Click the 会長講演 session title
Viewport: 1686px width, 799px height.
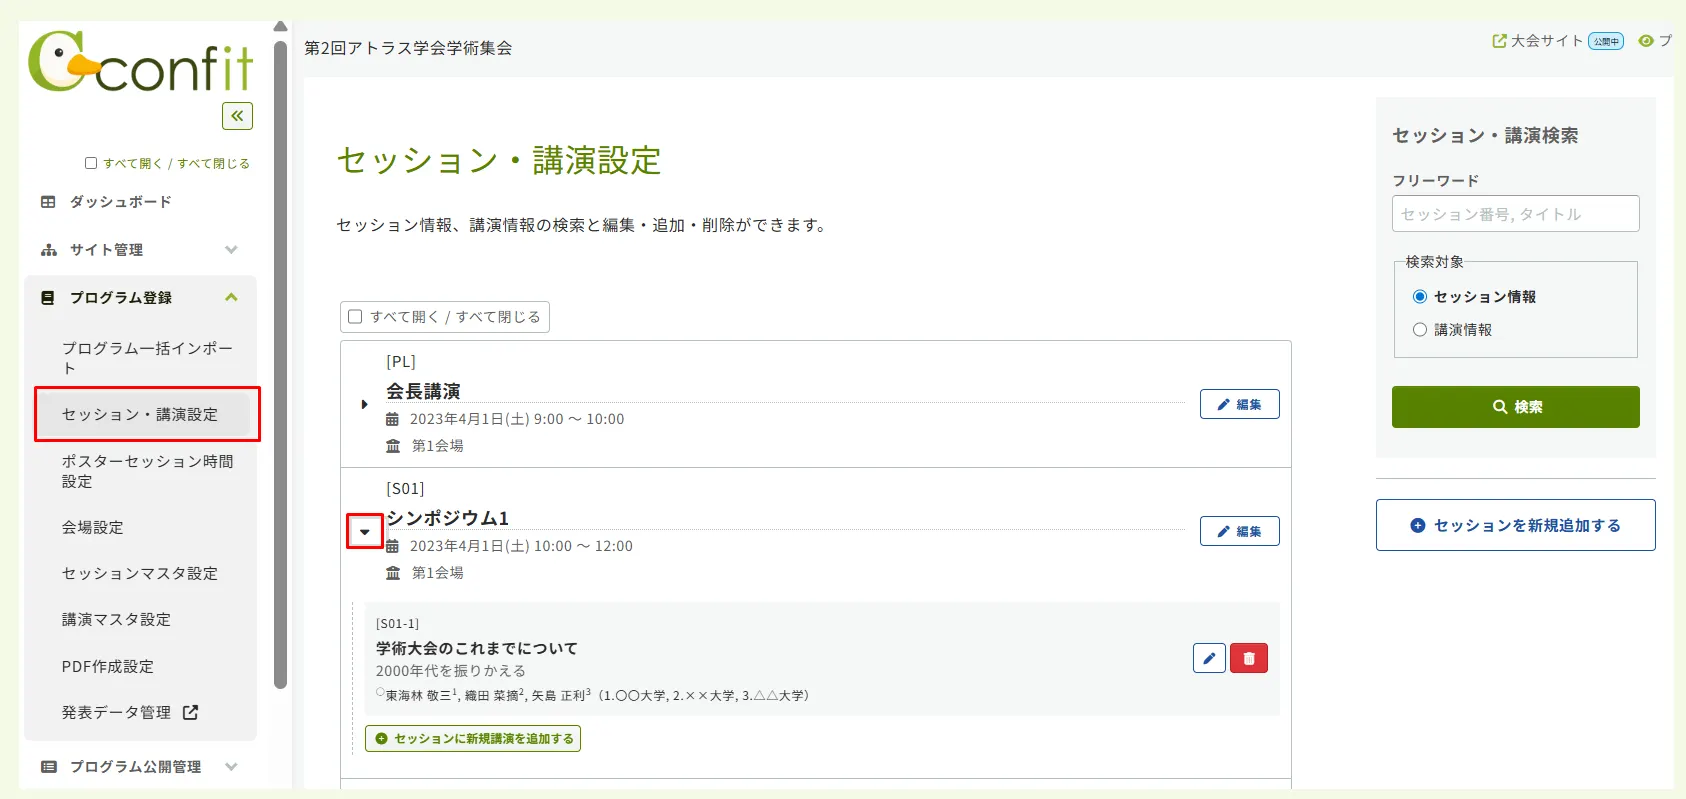(x=423, y=391)
